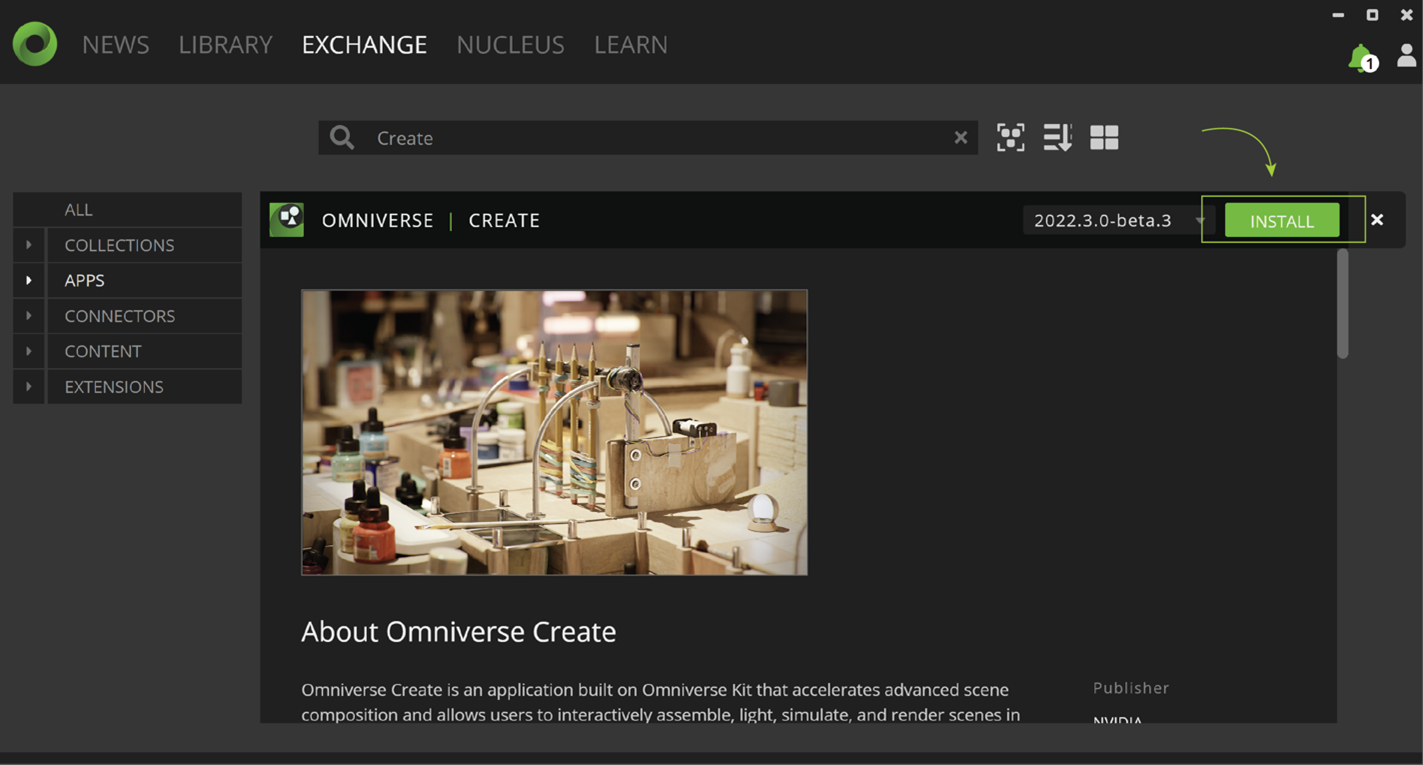Click the Omniverse launcher logo
The height and width of the screenshot is (765, 1423).
click(x=35, y=44)
